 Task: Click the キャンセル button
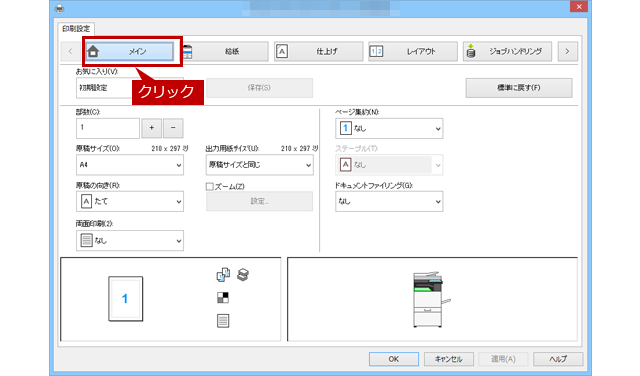449,359
